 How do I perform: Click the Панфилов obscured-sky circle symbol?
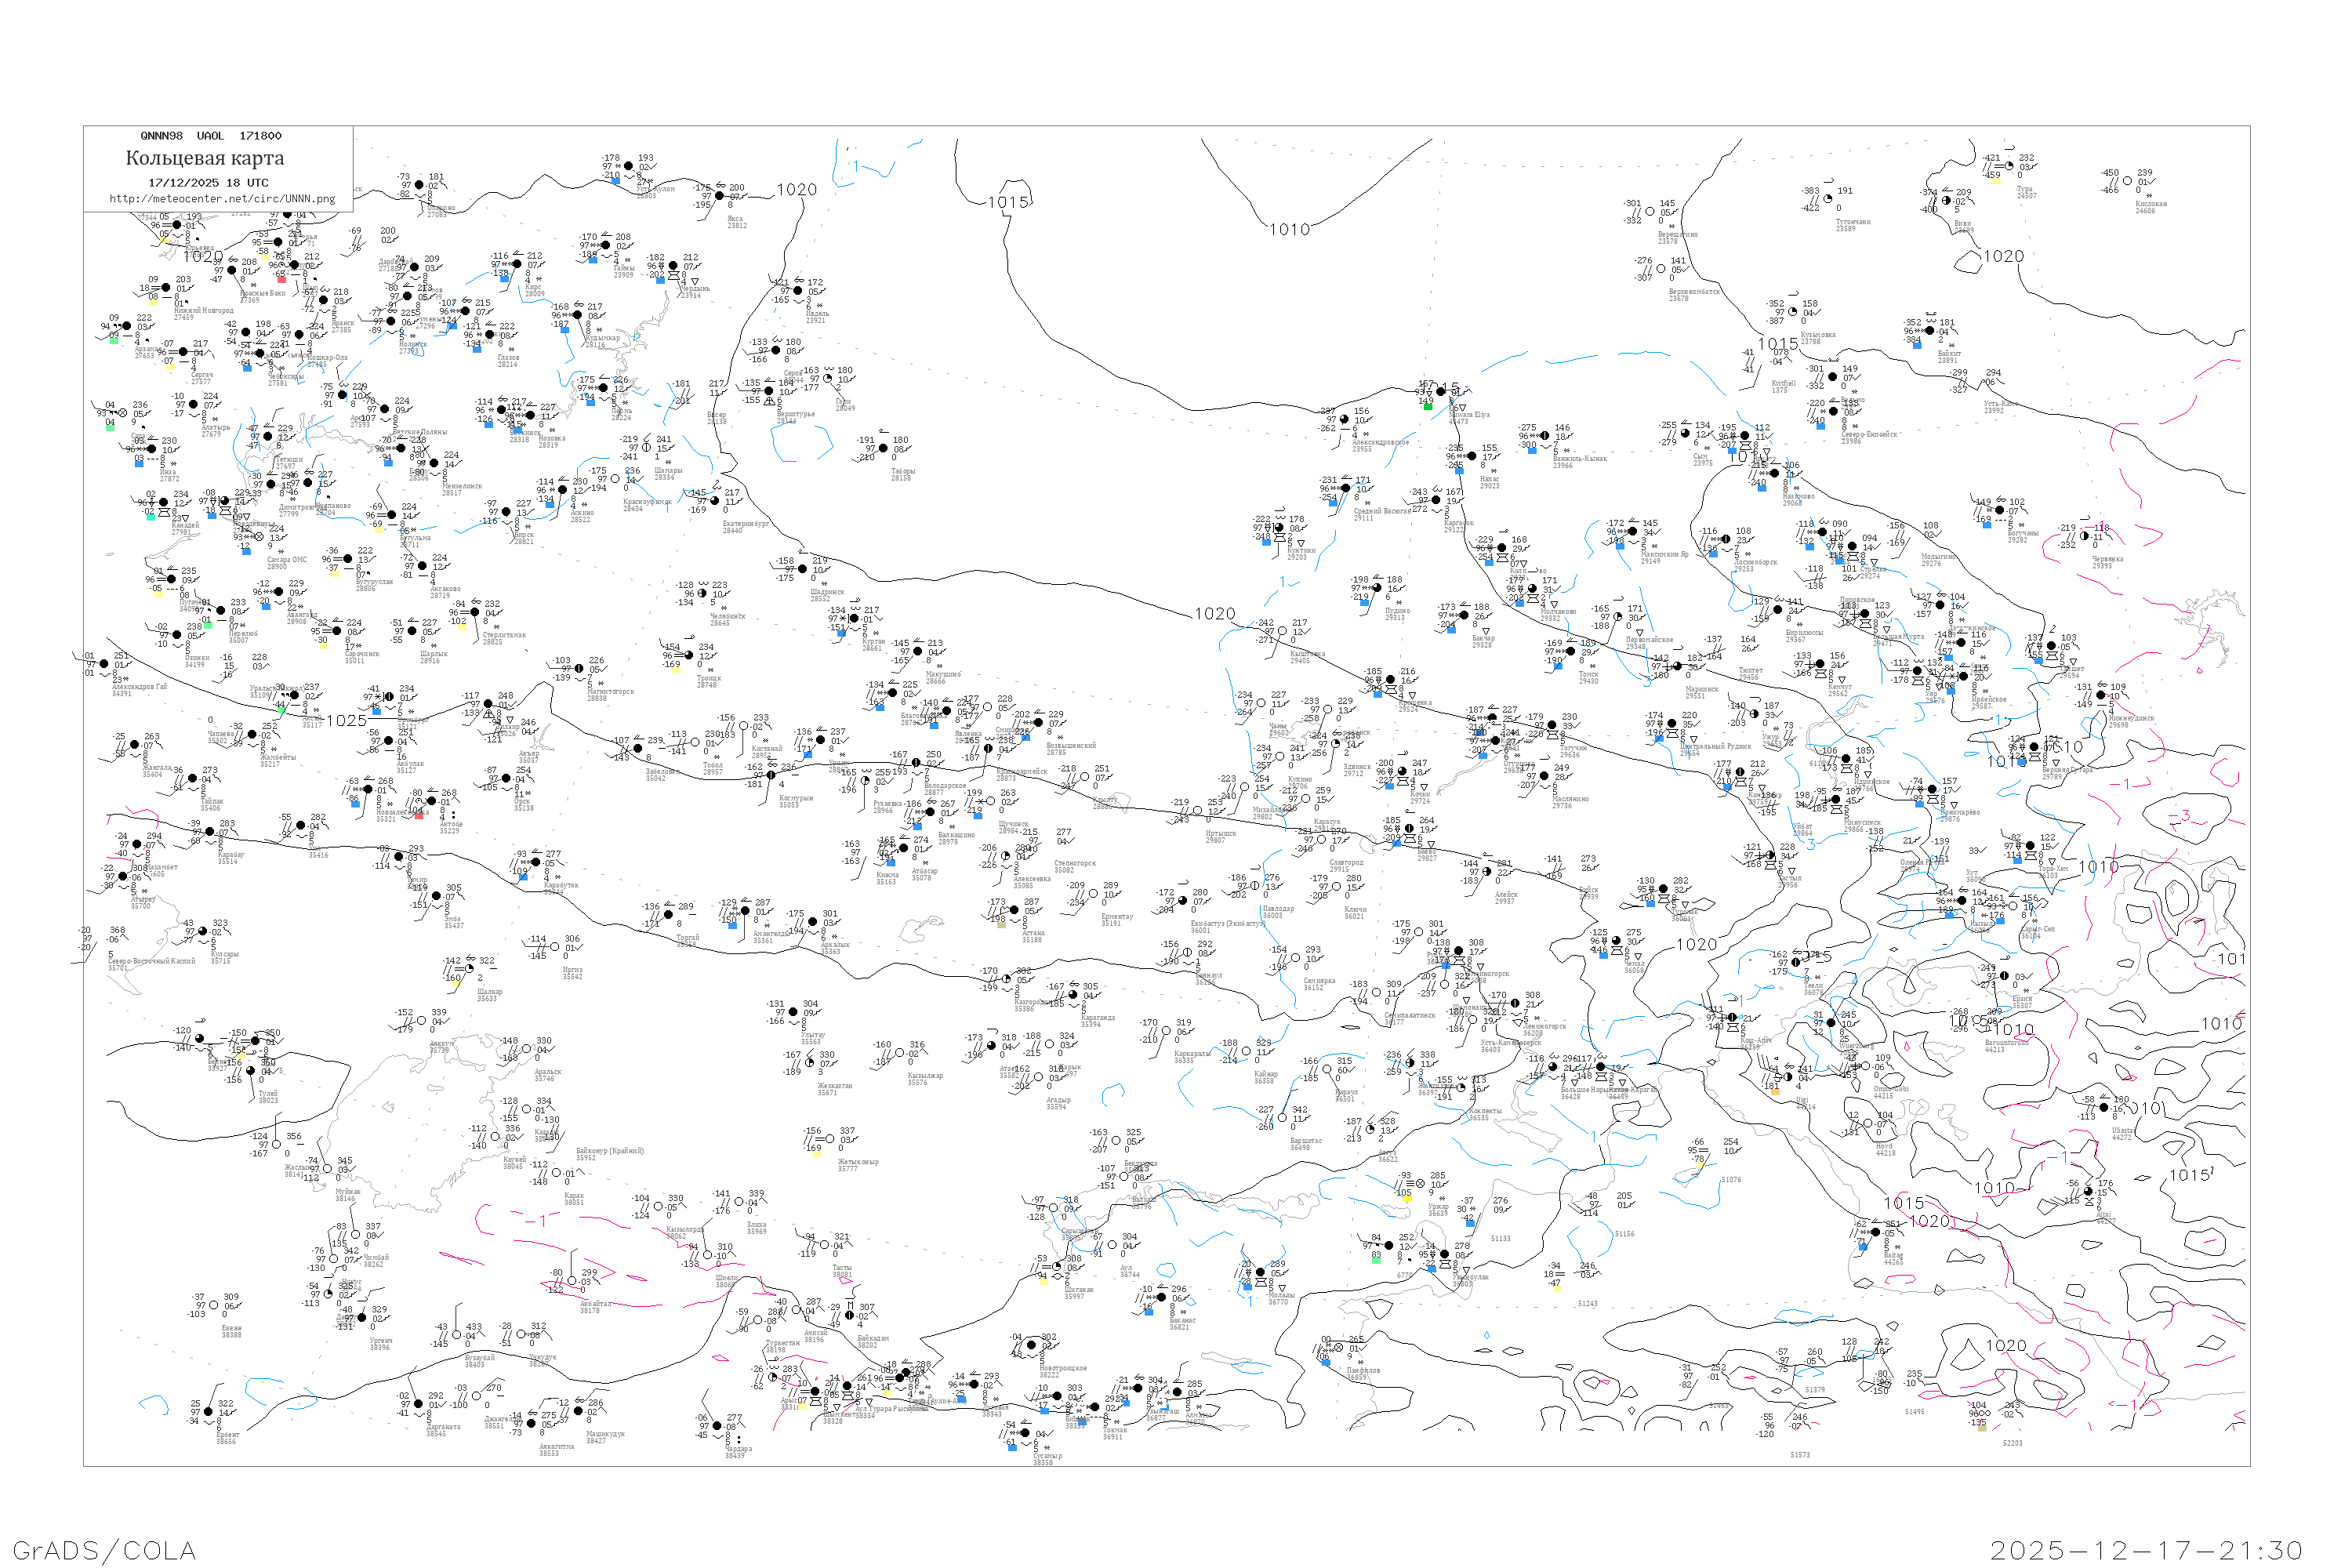click(x=1339, y=1348)
